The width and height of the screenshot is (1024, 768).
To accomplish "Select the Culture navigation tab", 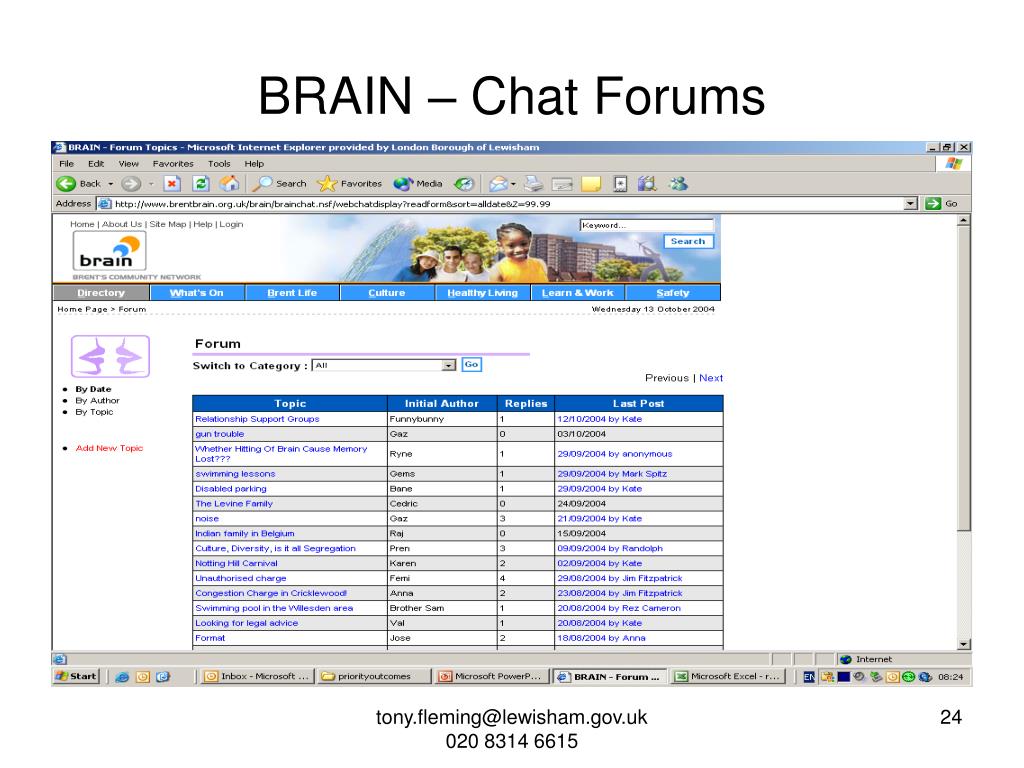I will [387, 293].
